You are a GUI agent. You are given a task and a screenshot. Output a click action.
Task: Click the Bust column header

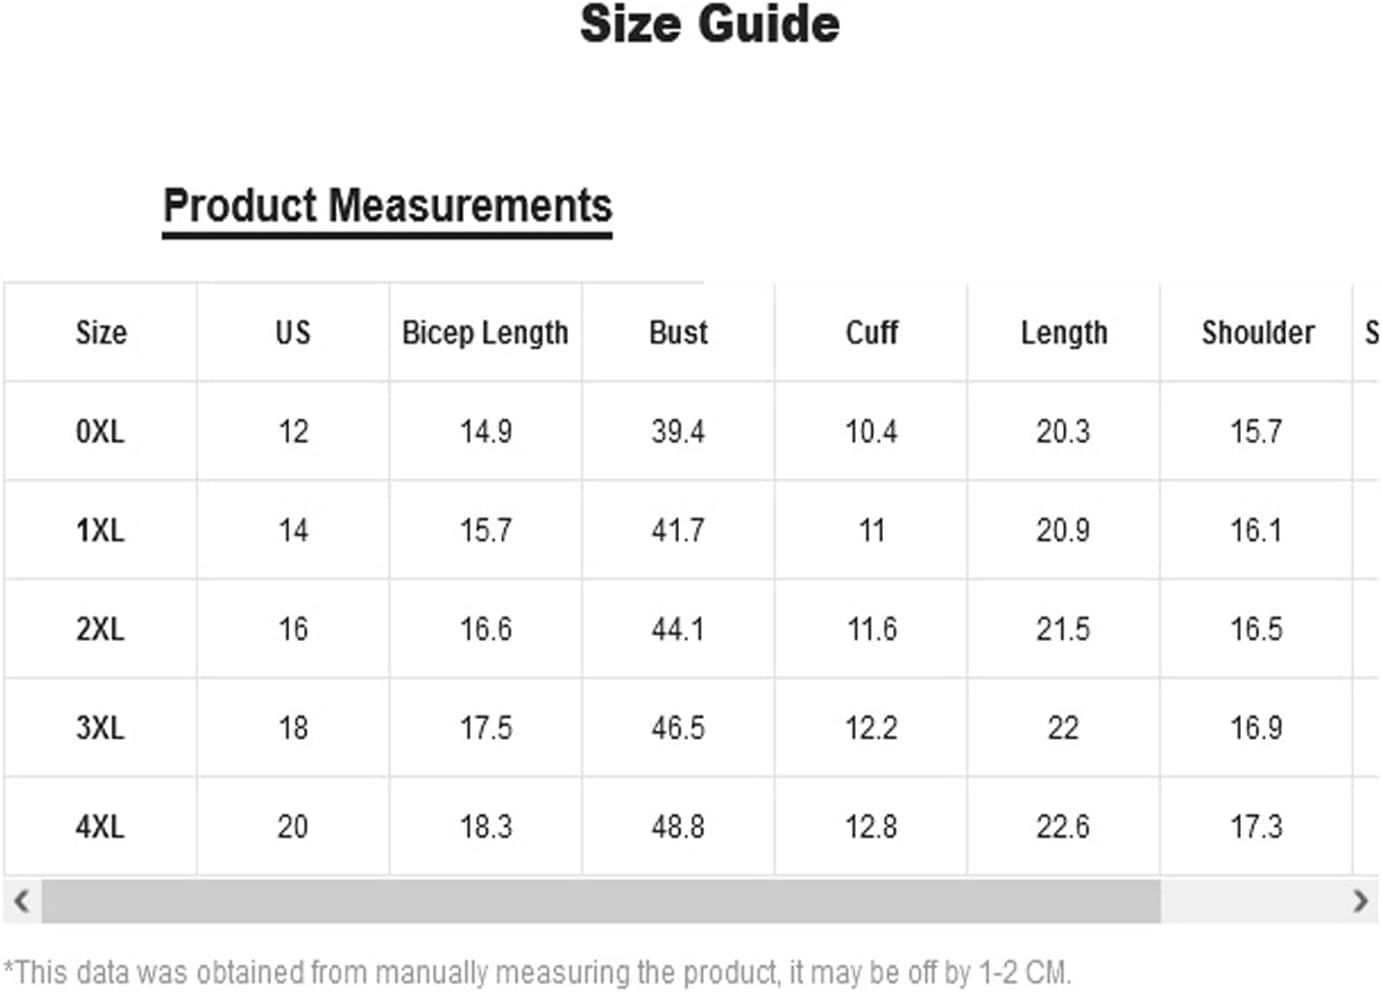point(678,333)
